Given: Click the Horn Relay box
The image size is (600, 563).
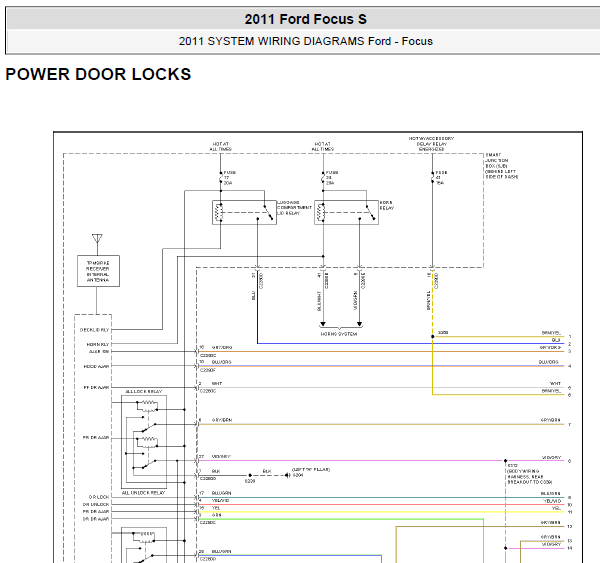Looking at the screenshot, I should (346, 212).
